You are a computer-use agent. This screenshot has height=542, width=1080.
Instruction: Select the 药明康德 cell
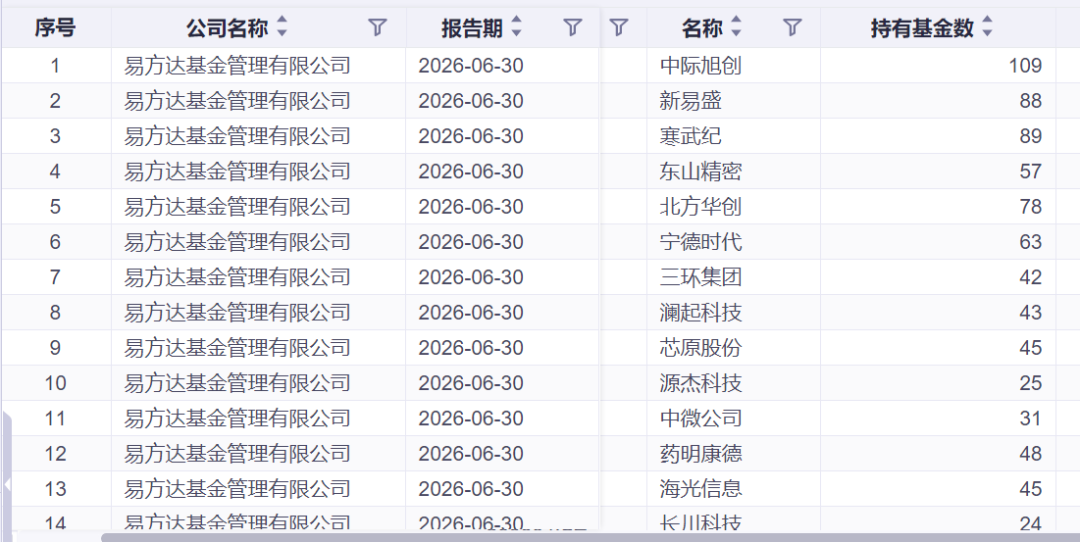pyautogui.click(x=734, y=454)
